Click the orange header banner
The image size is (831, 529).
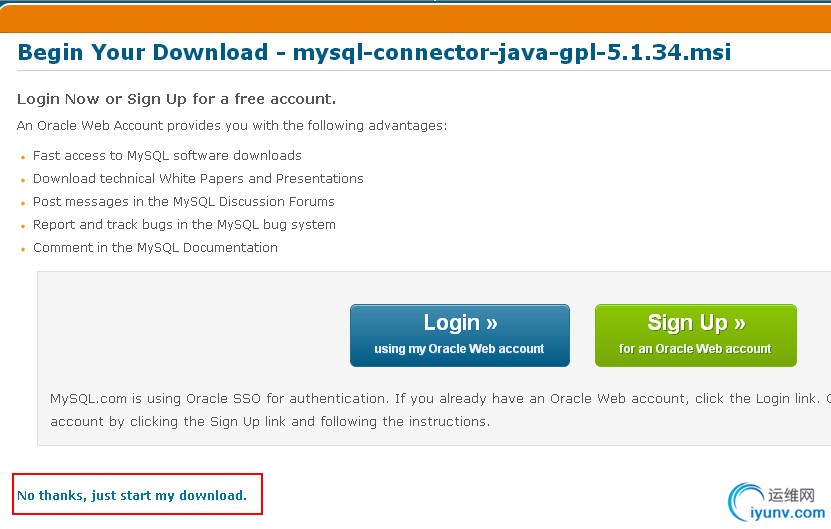tap(416, 19)
